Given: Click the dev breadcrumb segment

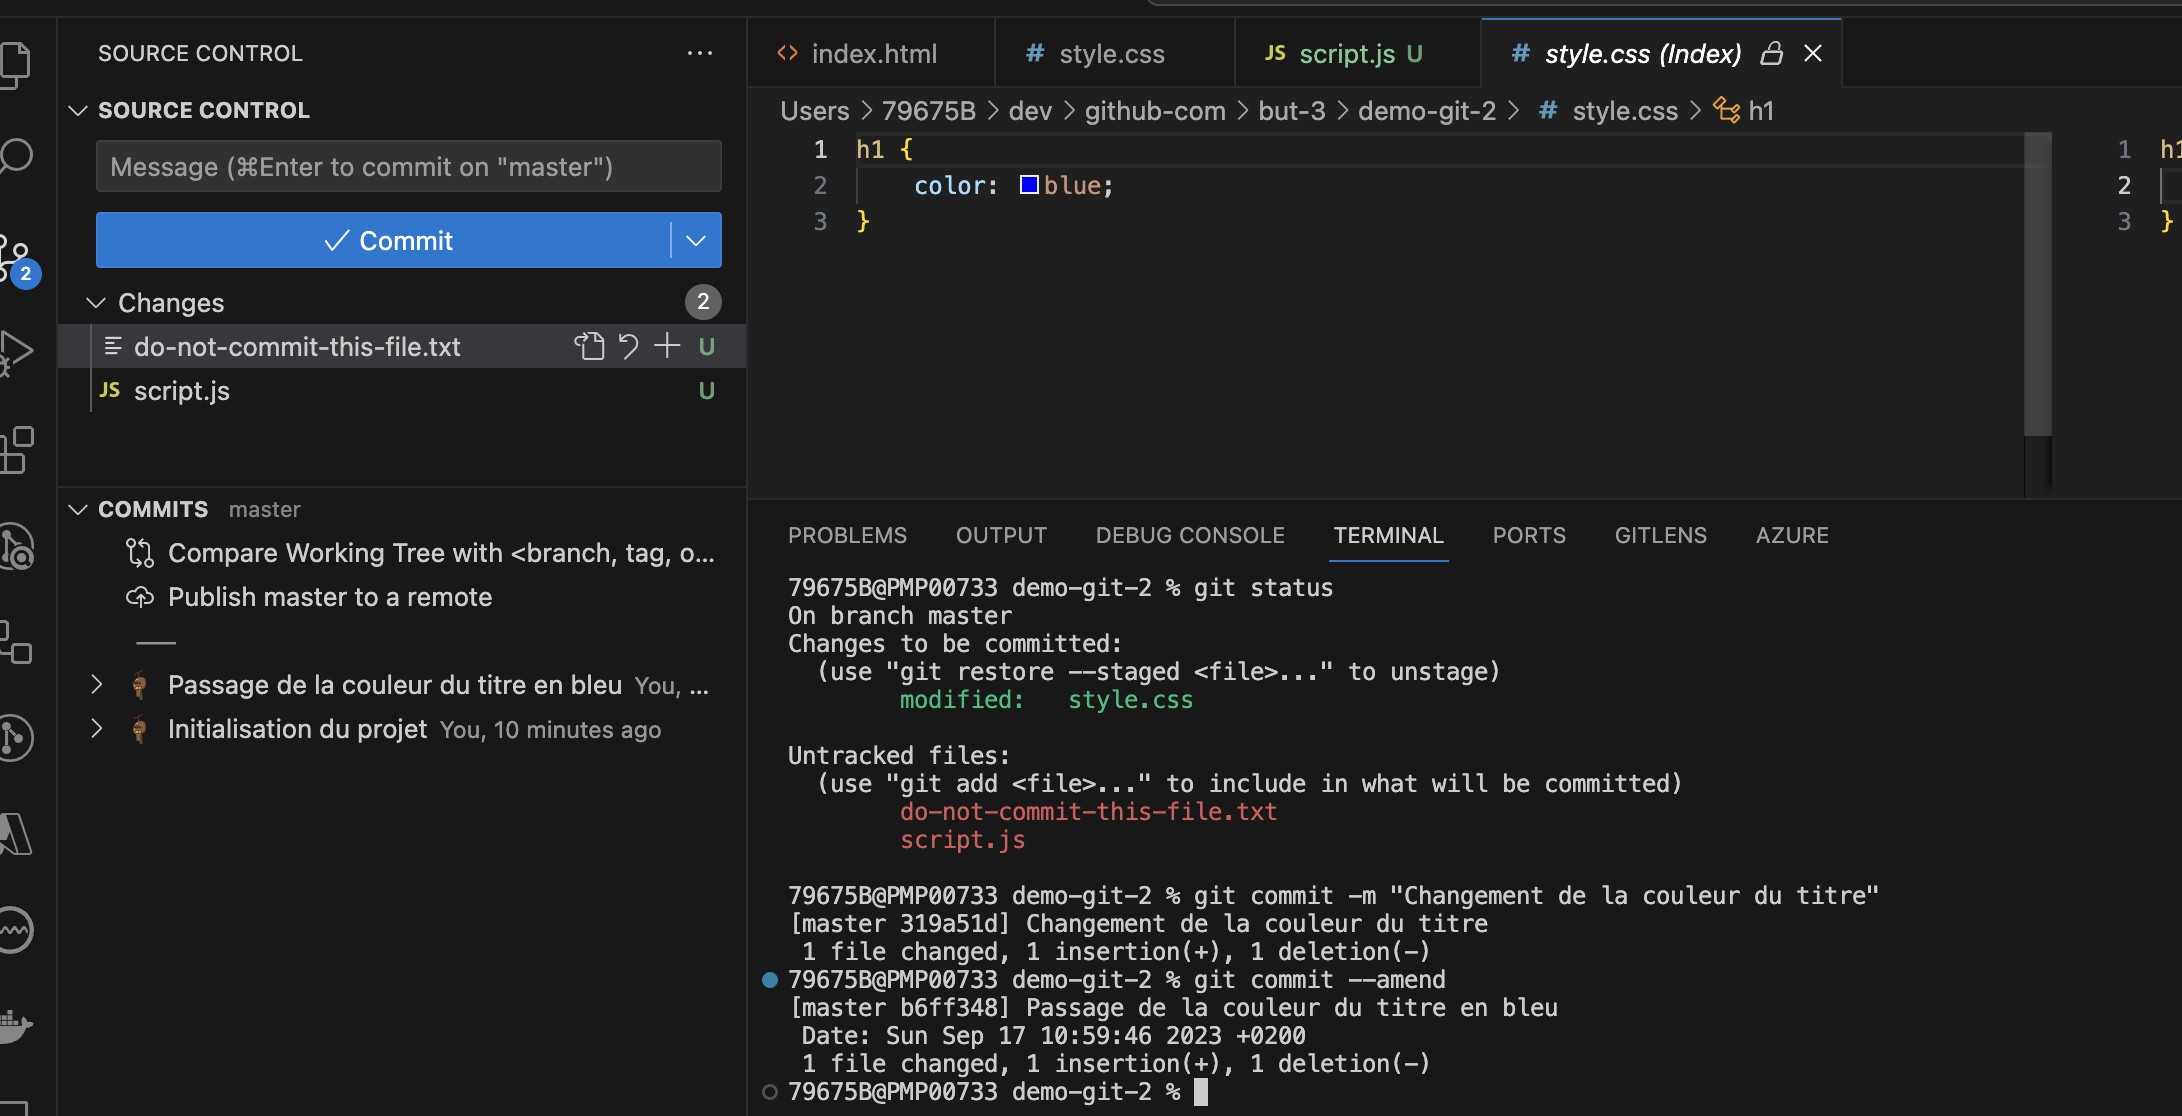Looking at the screenshot, I should click(1030, 111).
